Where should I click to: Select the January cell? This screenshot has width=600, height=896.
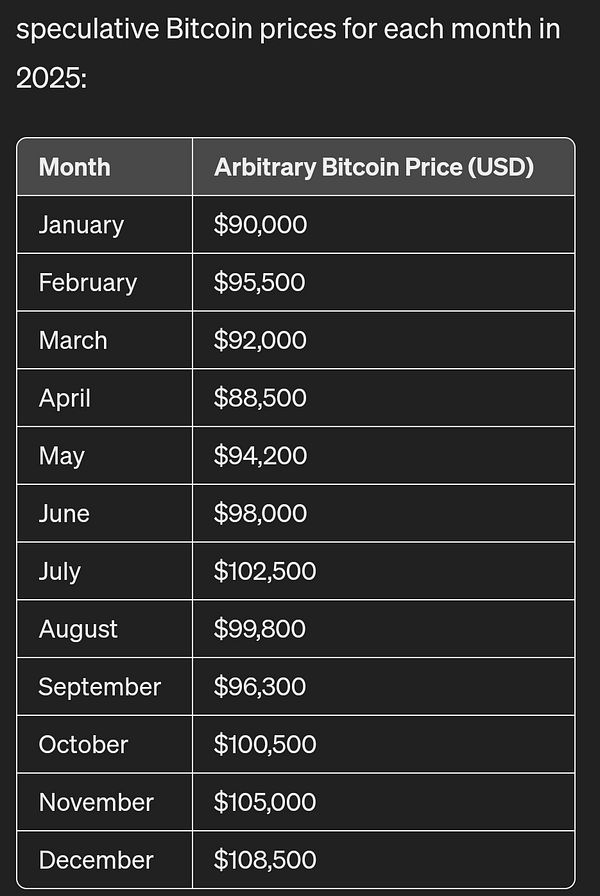point(81,225)
